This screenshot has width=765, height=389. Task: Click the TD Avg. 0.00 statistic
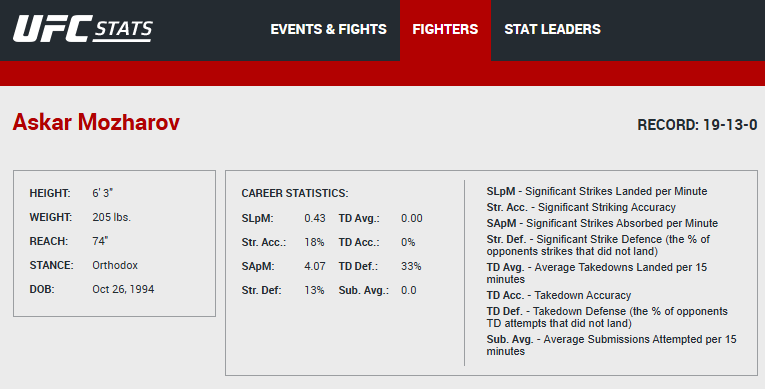412,218
